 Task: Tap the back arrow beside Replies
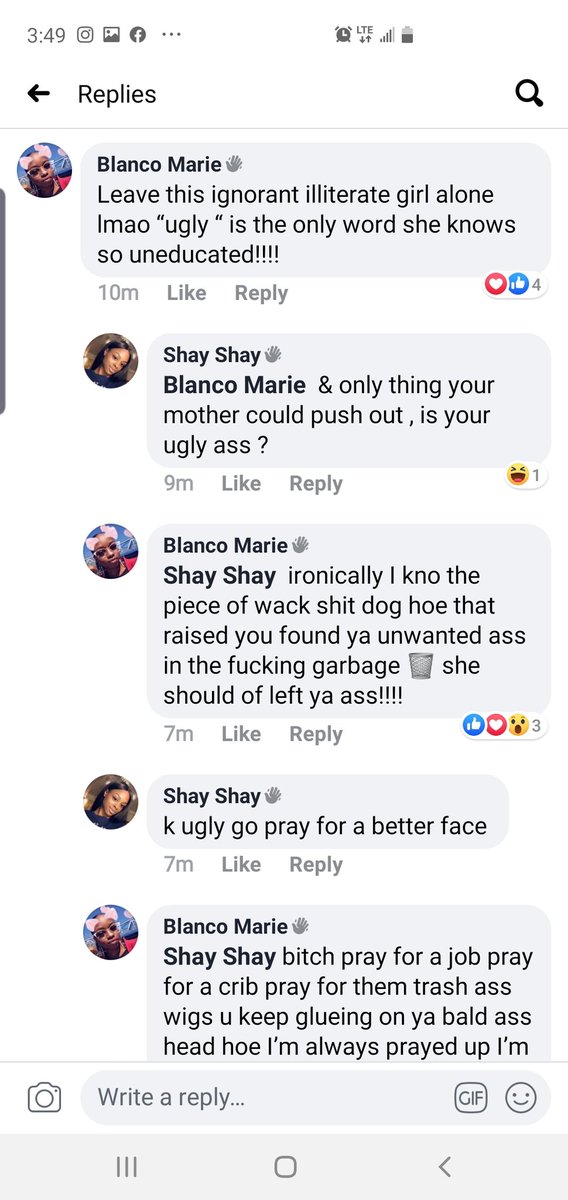click(38, 94)
